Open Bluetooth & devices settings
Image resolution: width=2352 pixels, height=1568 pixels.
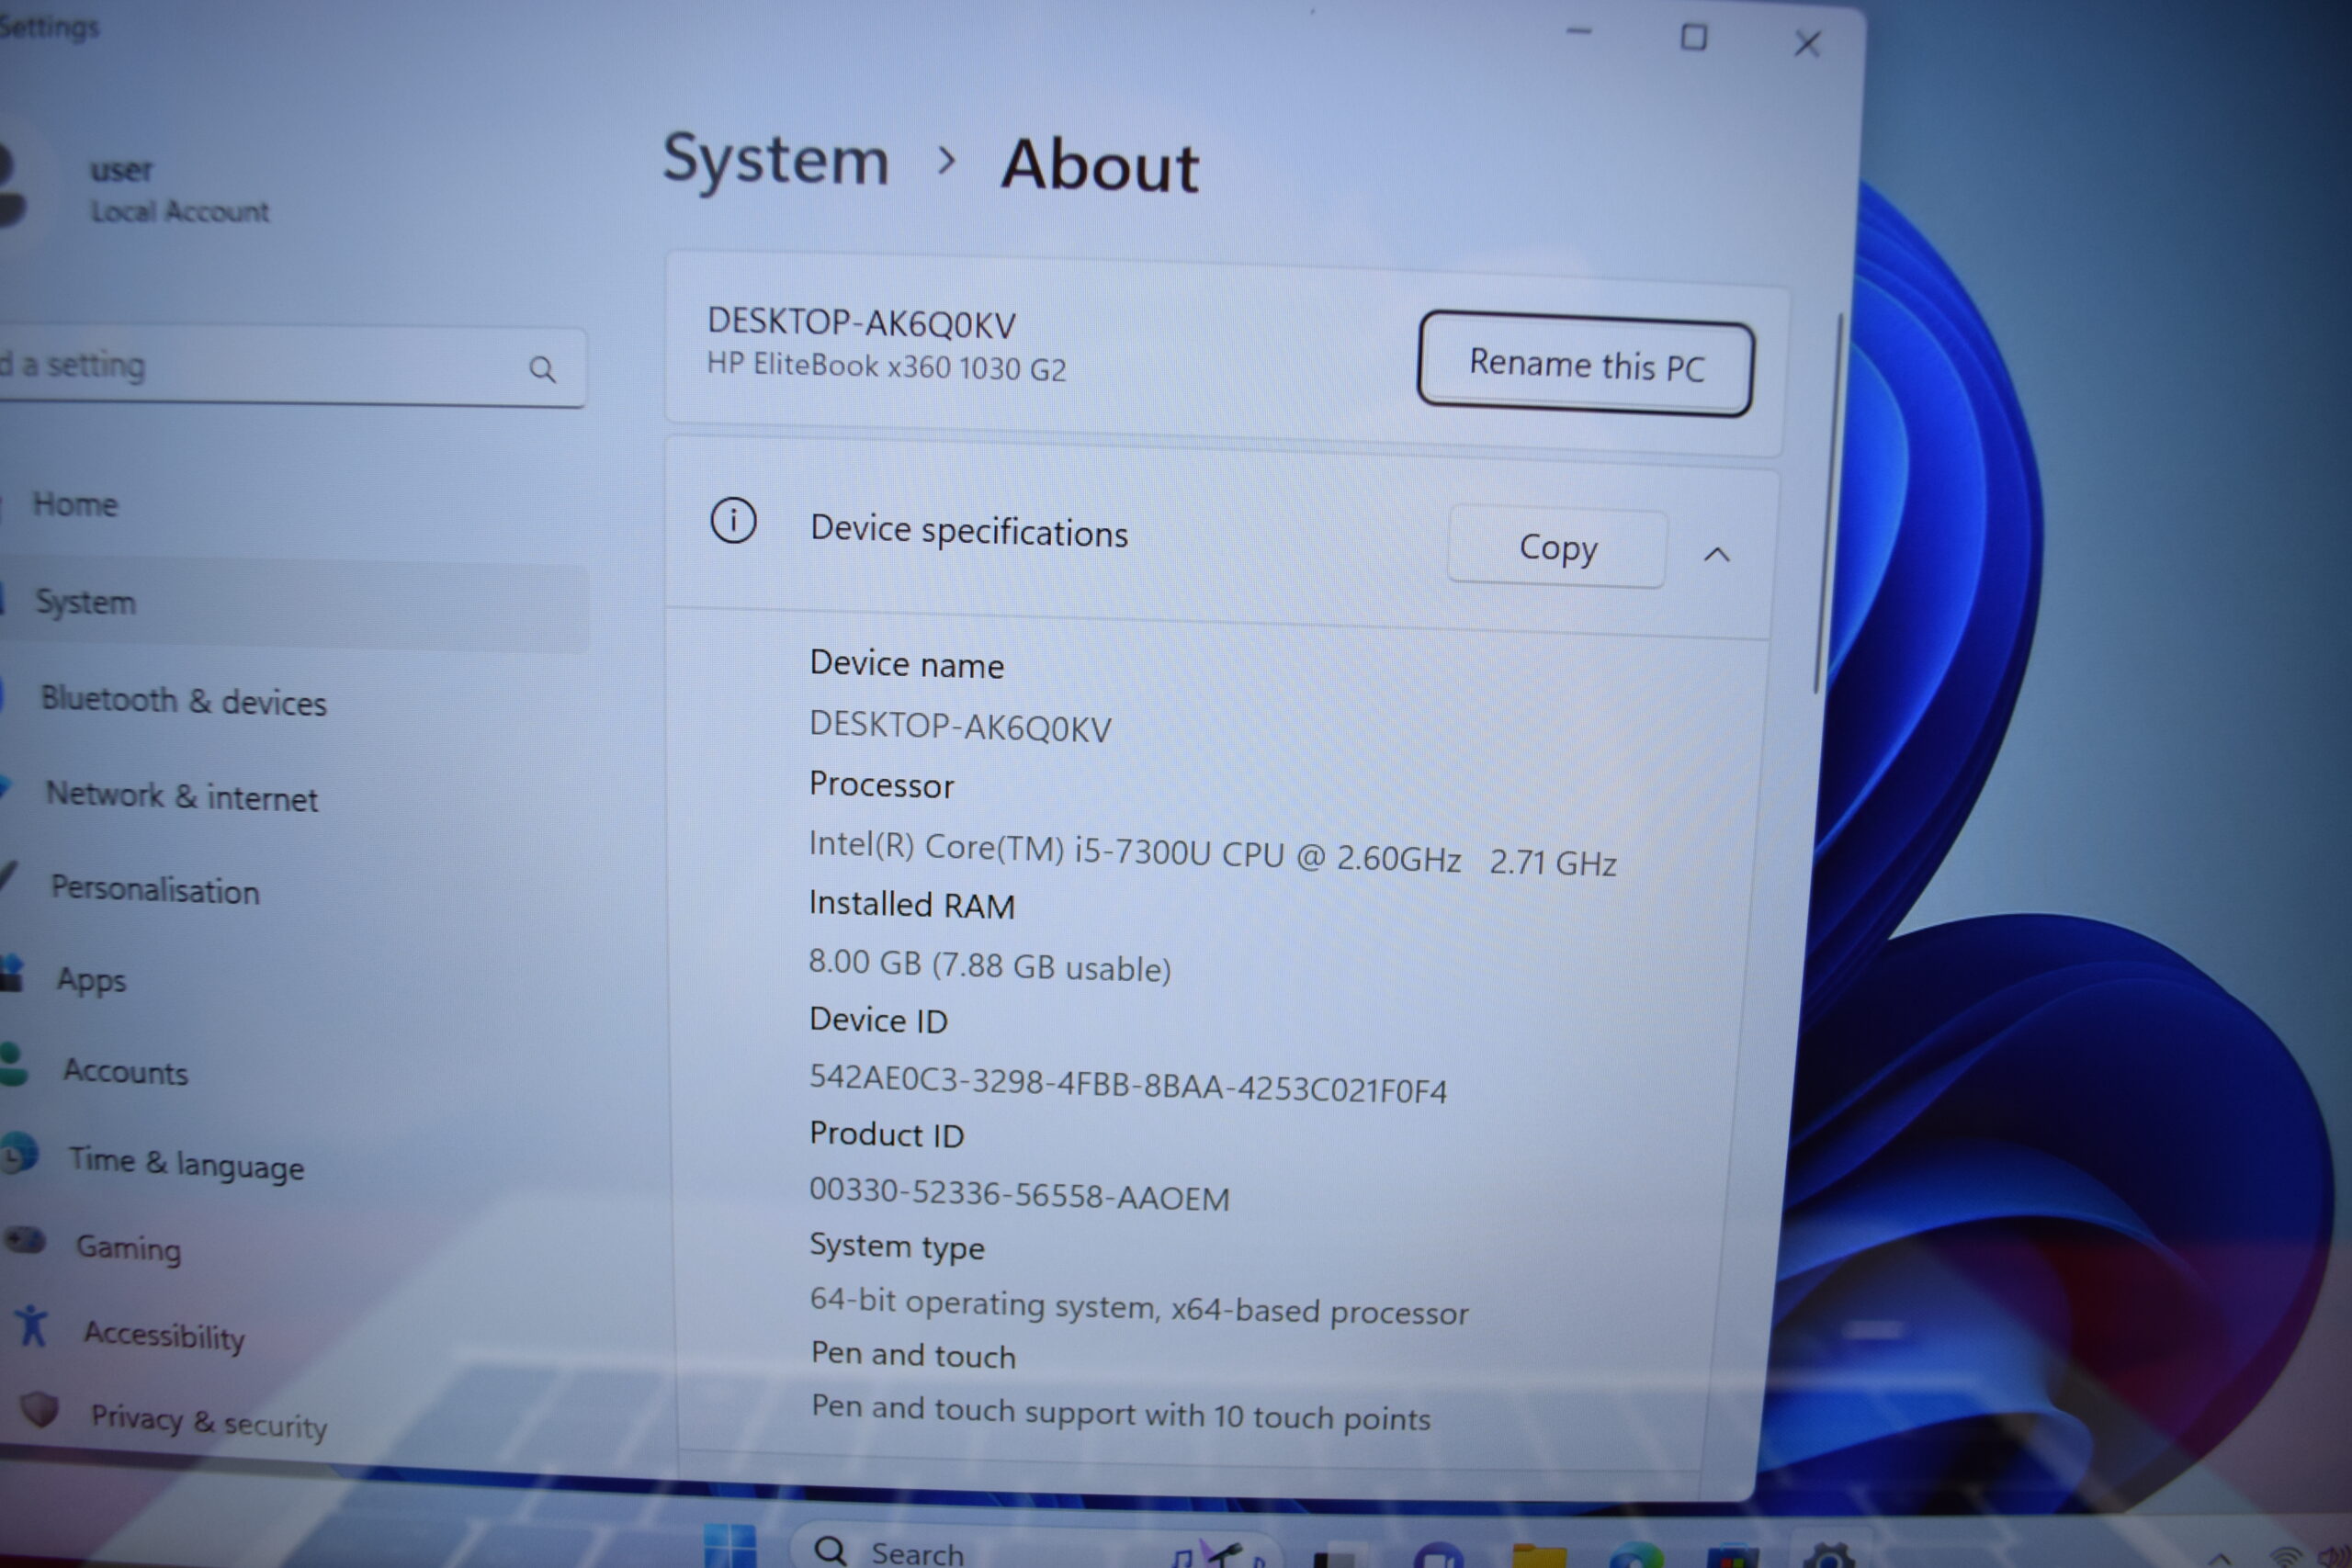184,701
